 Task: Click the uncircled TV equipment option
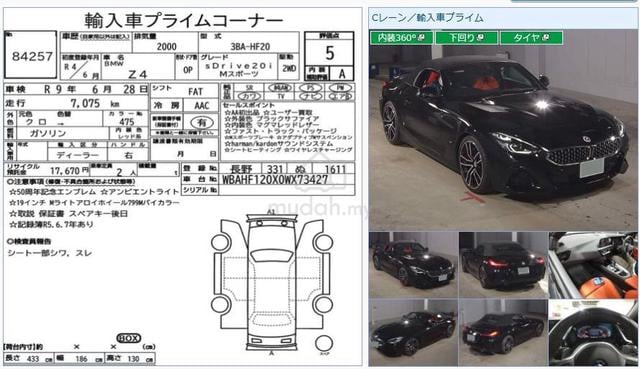coord(281,97)
